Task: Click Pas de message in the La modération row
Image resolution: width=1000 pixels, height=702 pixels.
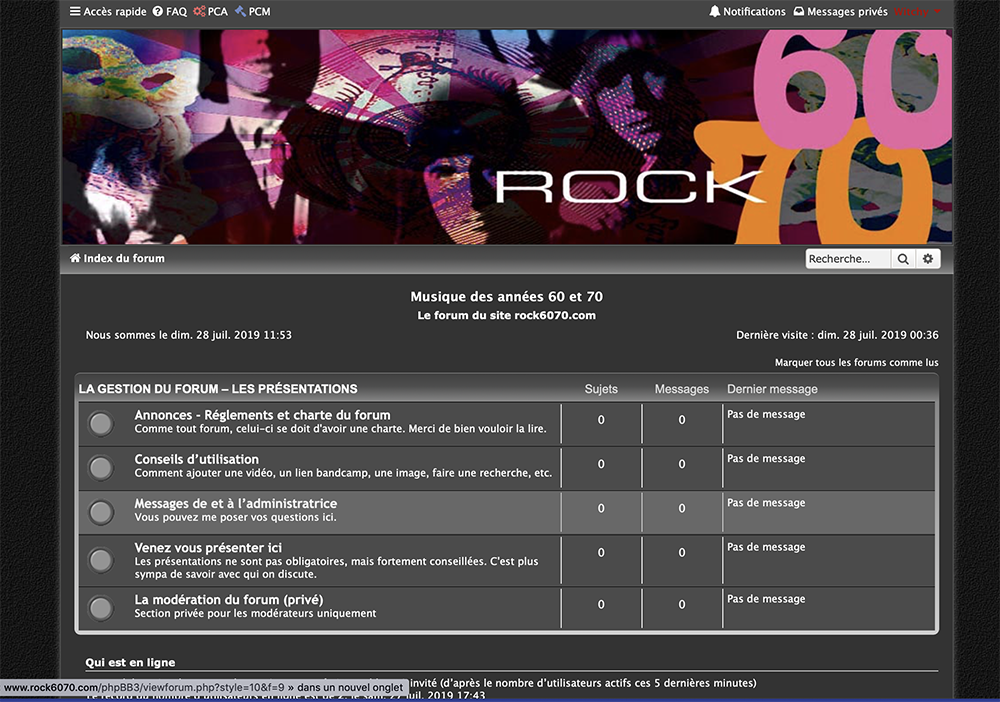Action: pyautogui.click(x=766, y=599)
